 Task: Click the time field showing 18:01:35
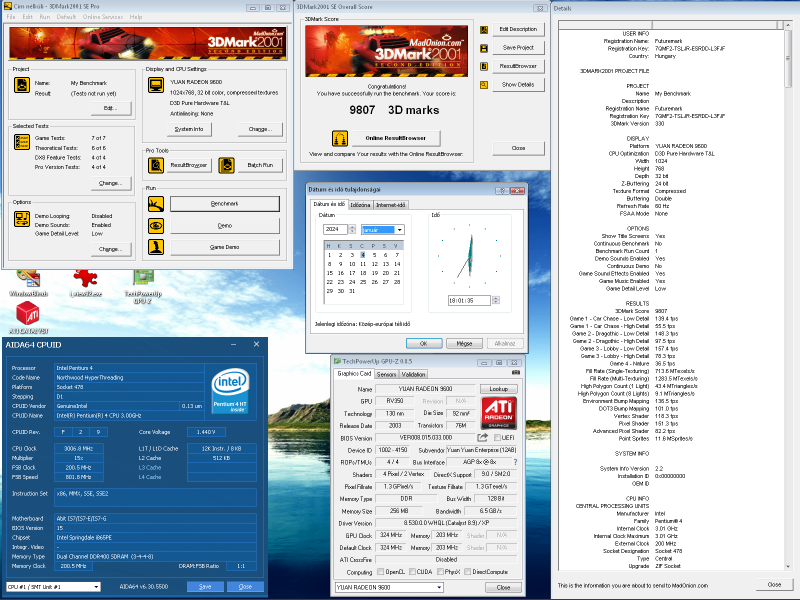pos(469,301)
